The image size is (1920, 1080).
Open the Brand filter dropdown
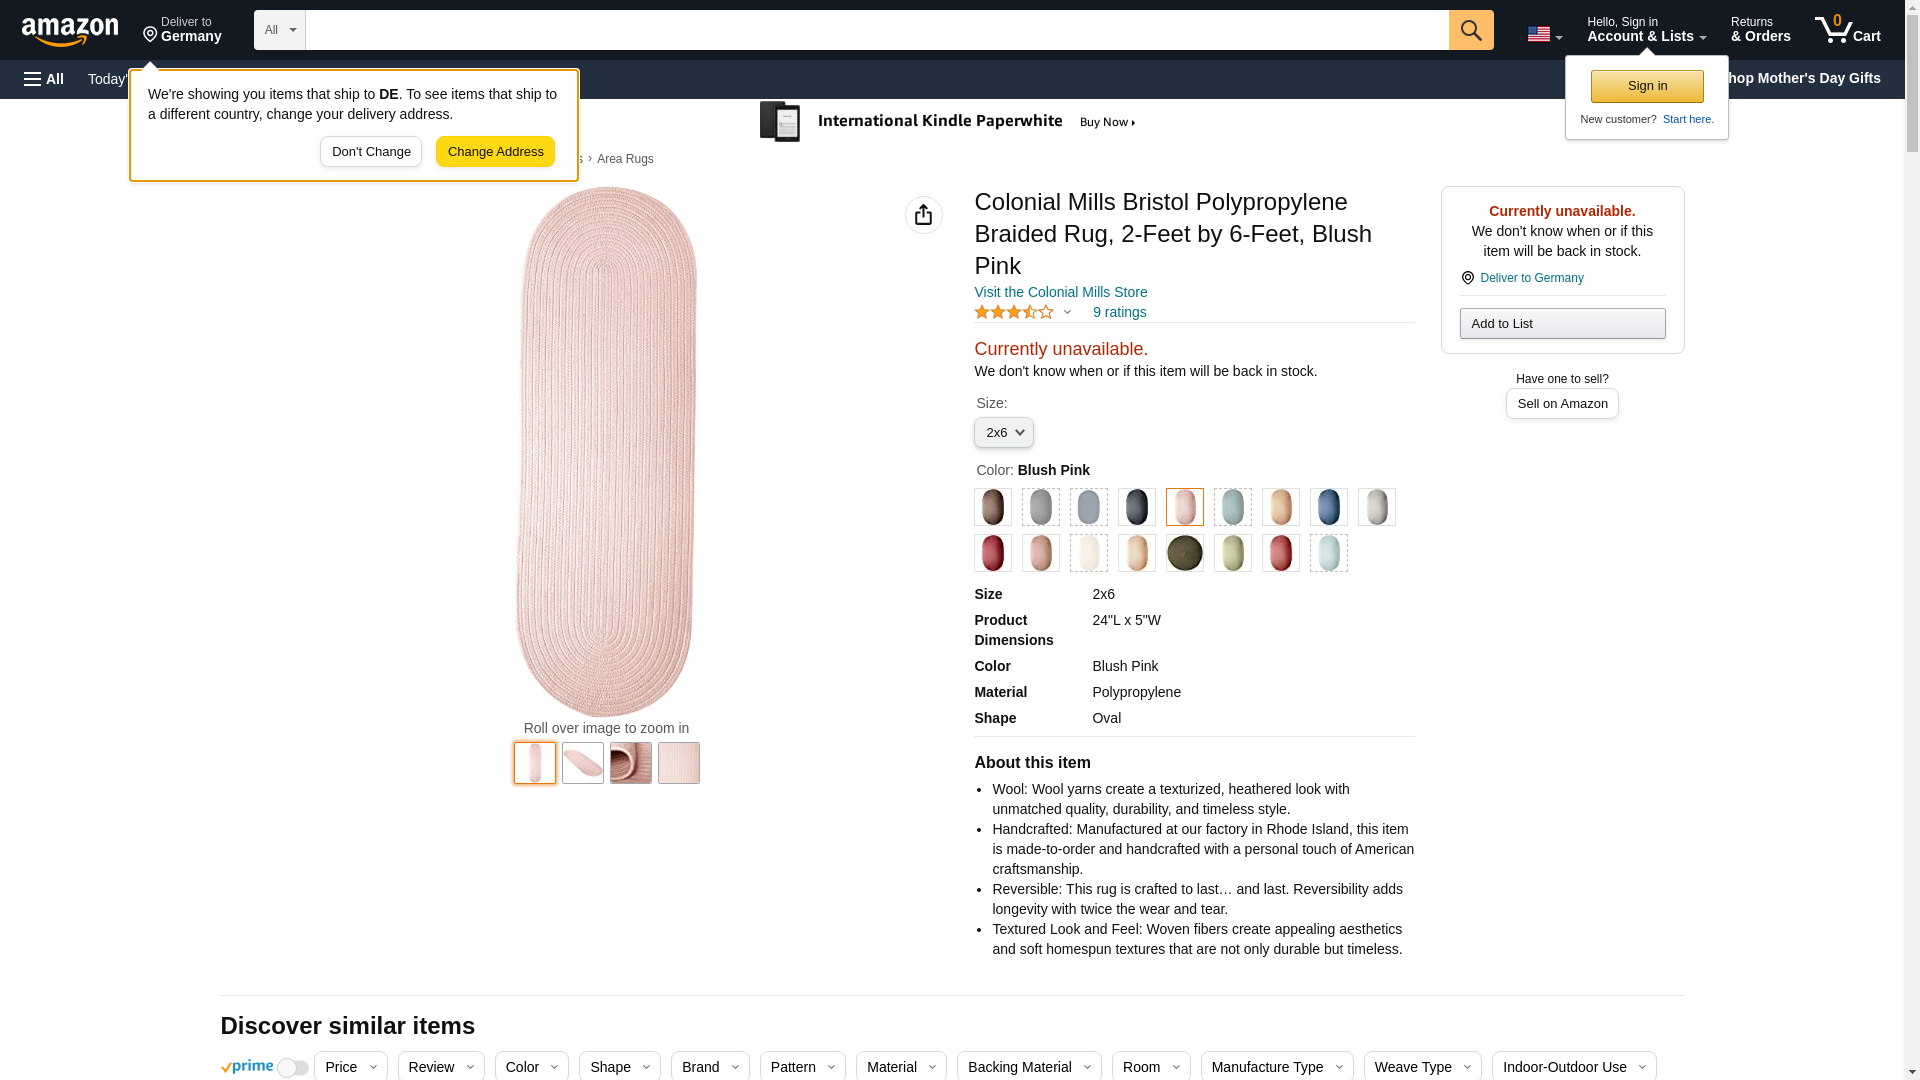709,1067
